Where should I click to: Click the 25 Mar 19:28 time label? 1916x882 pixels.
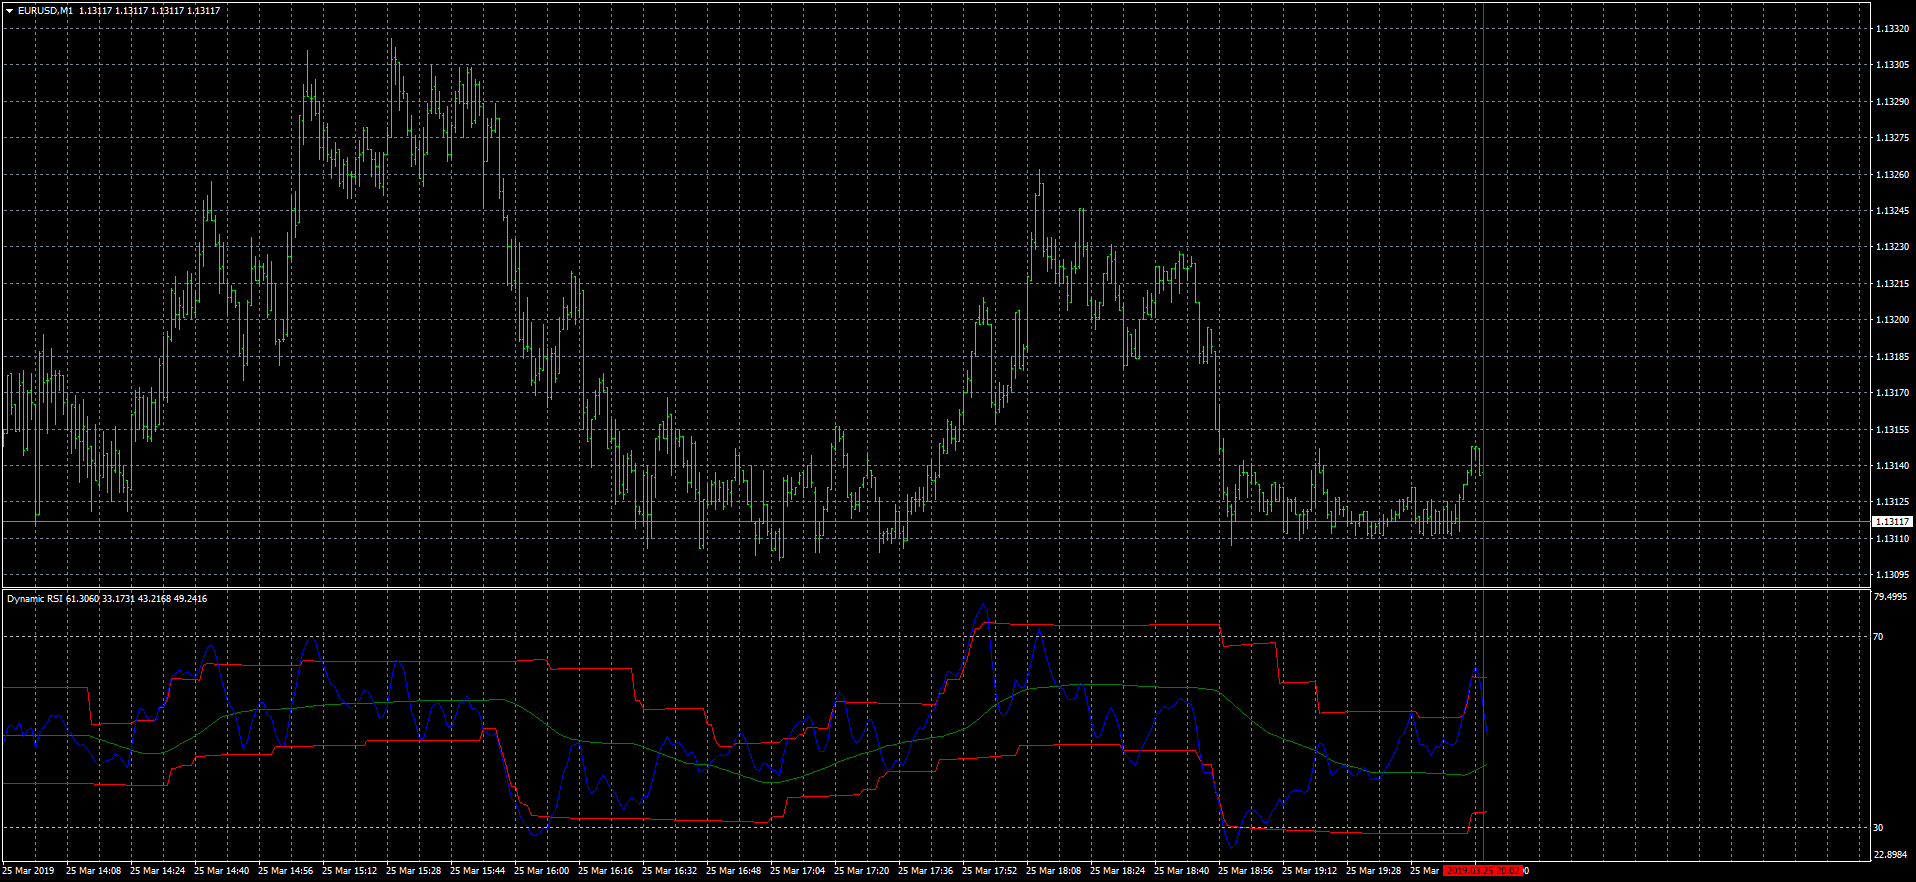[x=1374, y=871]
